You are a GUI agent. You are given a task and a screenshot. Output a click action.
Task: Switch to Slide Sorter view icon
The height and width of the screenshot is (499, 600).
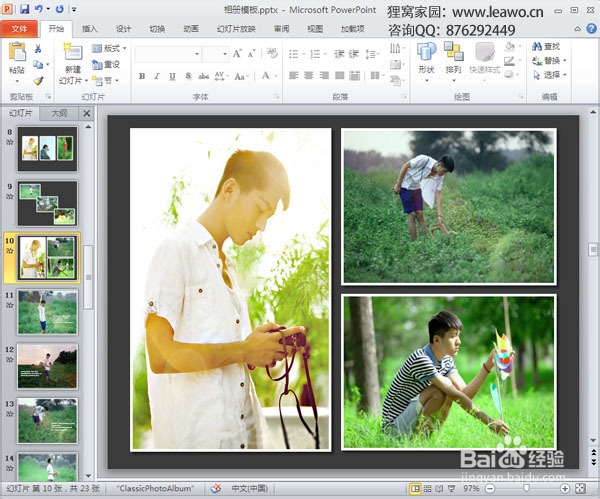pos(427,488)
